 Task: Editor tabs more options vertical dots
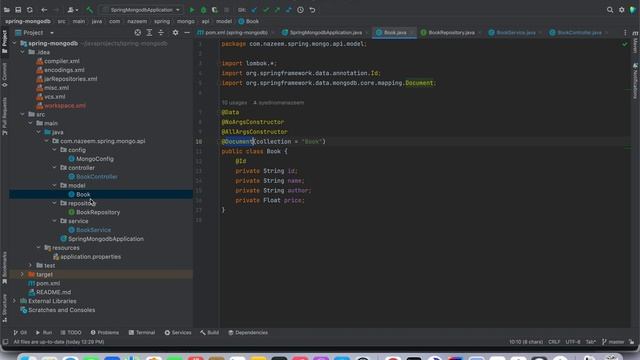coord(625,33)
